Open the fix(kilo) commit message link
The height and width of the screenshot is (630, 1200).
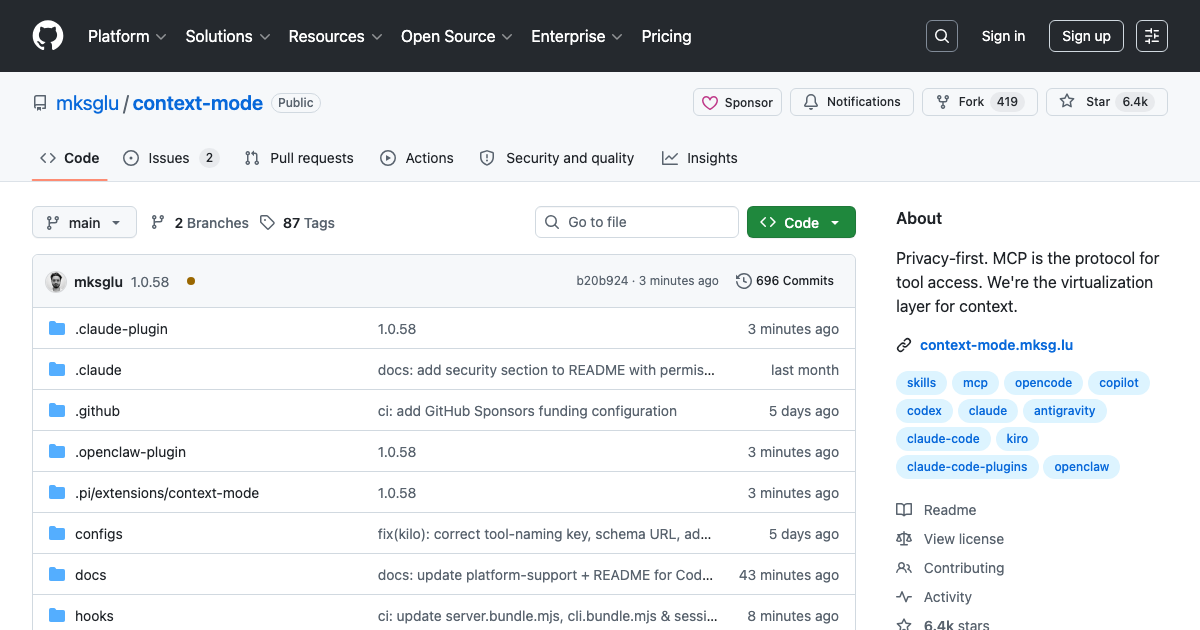tap(545, 534)
